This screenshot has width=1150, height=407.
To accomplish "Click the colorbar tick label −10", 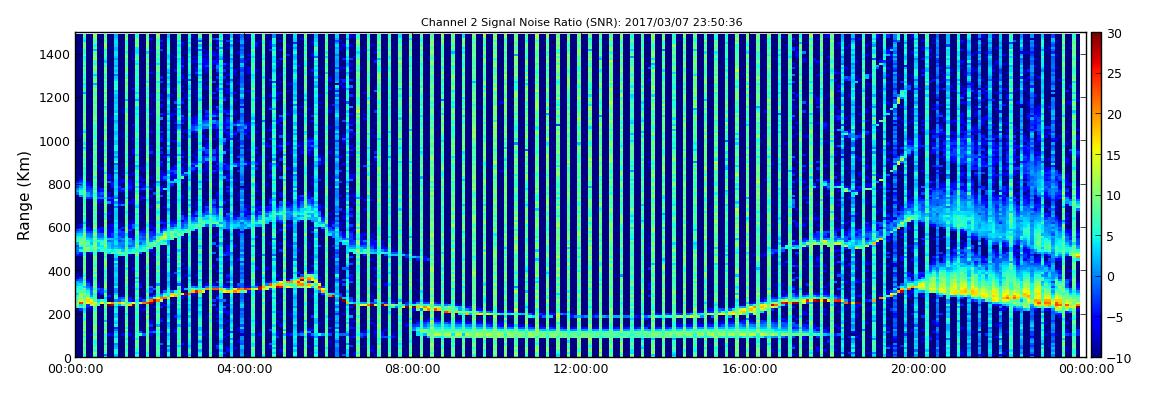I will (x=1117, y=357).
